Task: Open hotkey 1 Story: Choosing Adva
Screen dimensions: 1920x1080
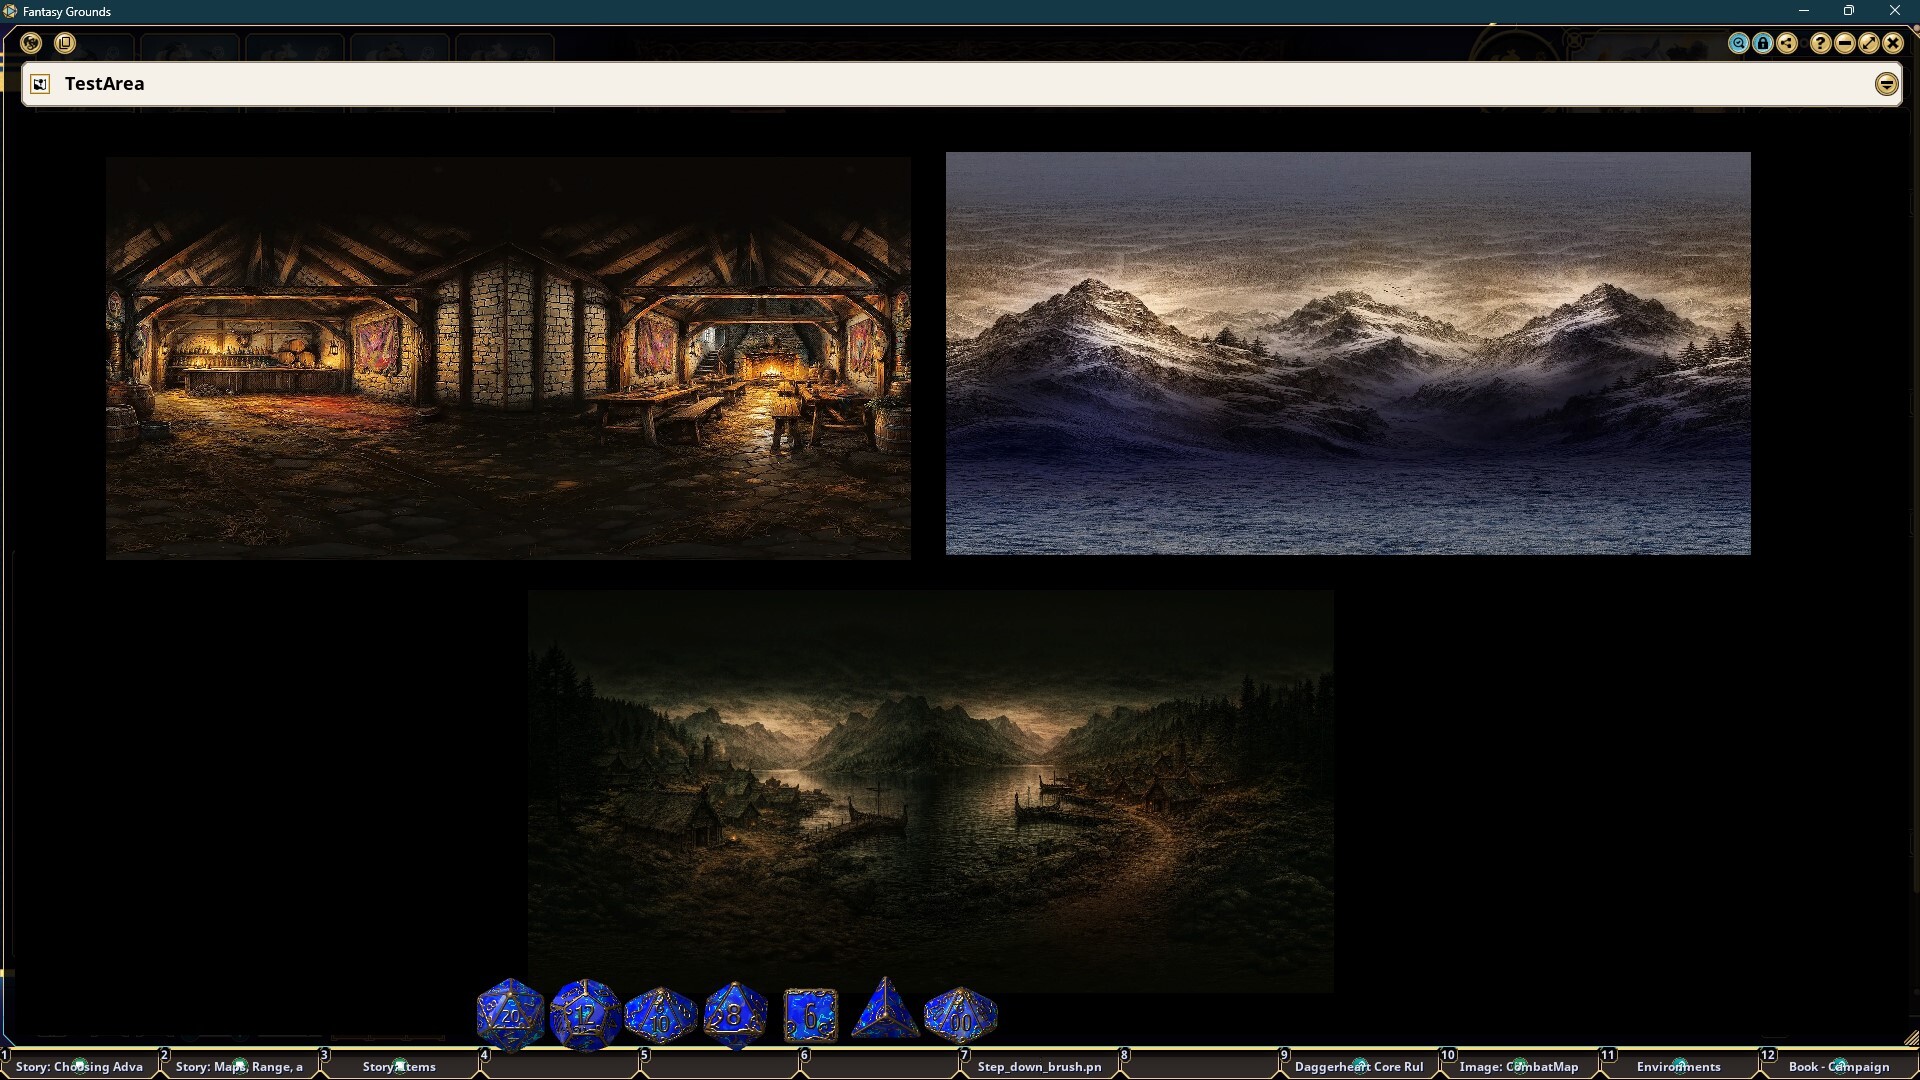Action: pos(80,1066)
